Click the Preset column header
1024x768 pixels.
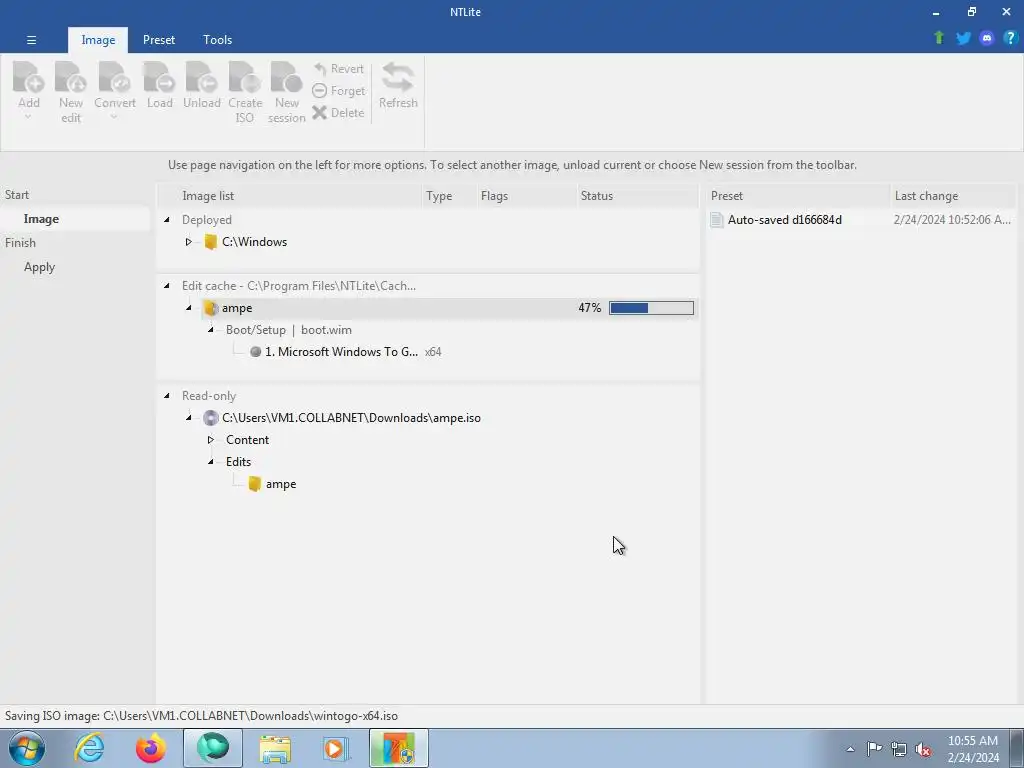click(x=798, y=196)
